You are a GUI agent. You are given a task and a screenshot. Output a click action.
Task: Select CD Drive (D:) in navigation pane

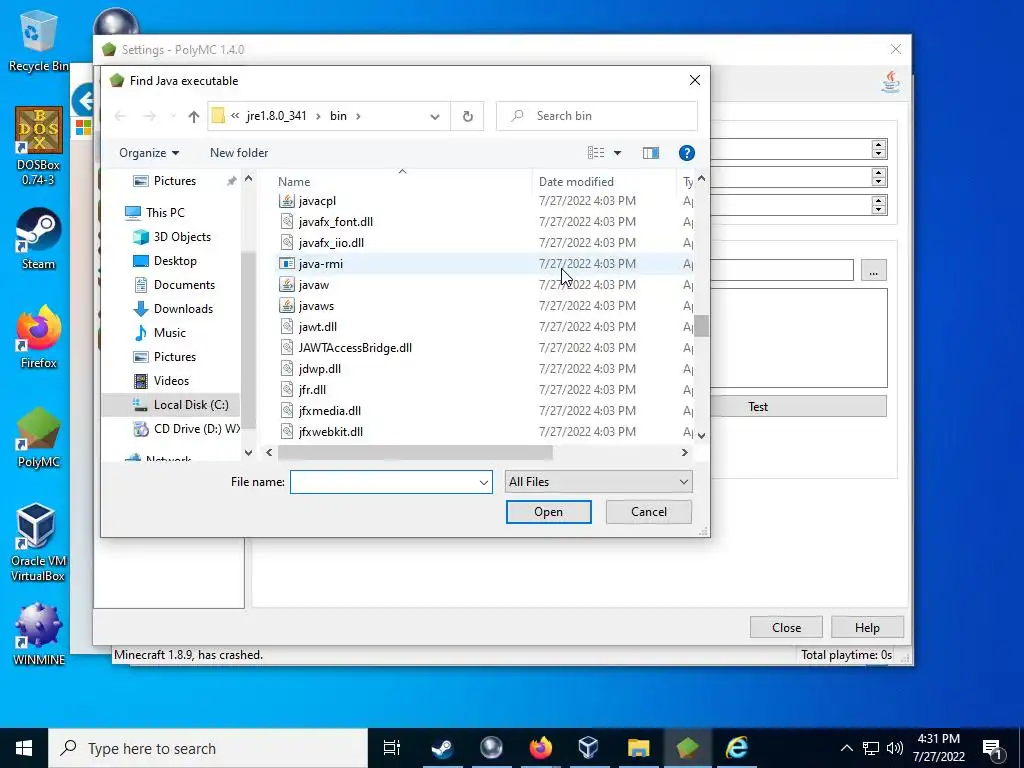click(x=186, y=428)
